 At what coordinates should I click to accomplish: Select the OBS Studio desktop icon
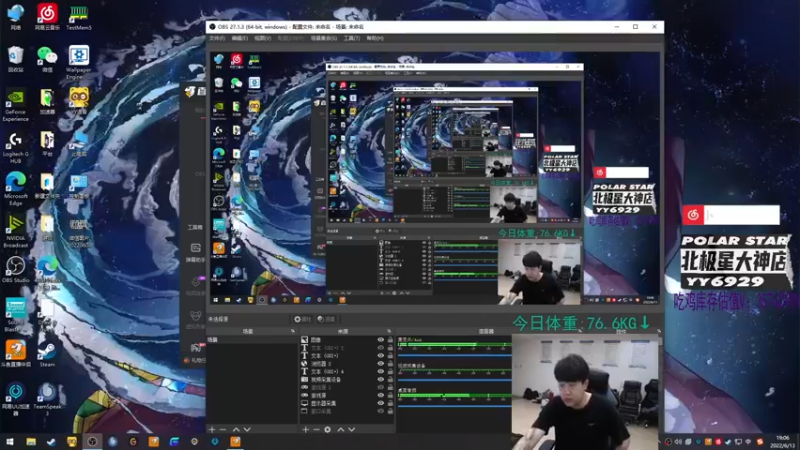point(15,269)
